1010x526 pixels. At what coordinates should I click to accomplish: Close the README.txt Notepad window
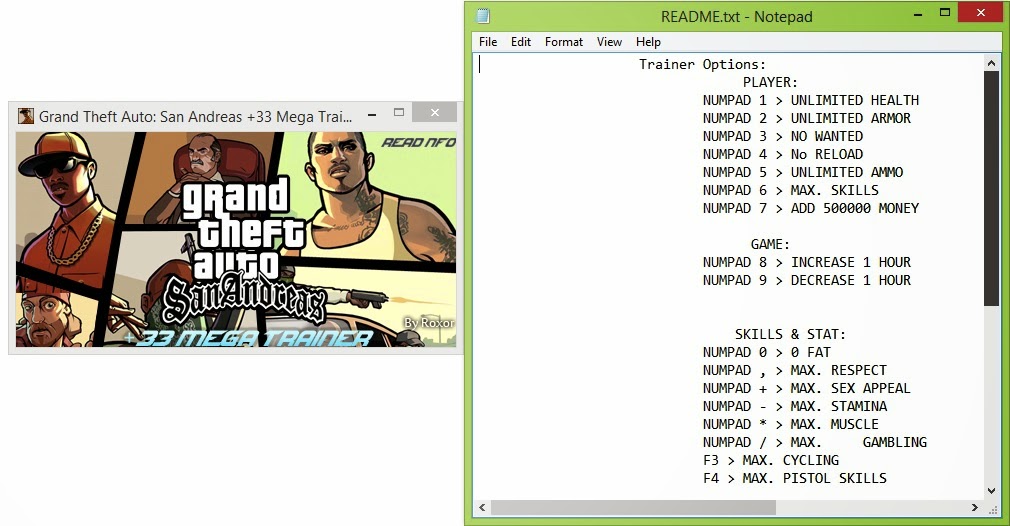click(981, 13)
